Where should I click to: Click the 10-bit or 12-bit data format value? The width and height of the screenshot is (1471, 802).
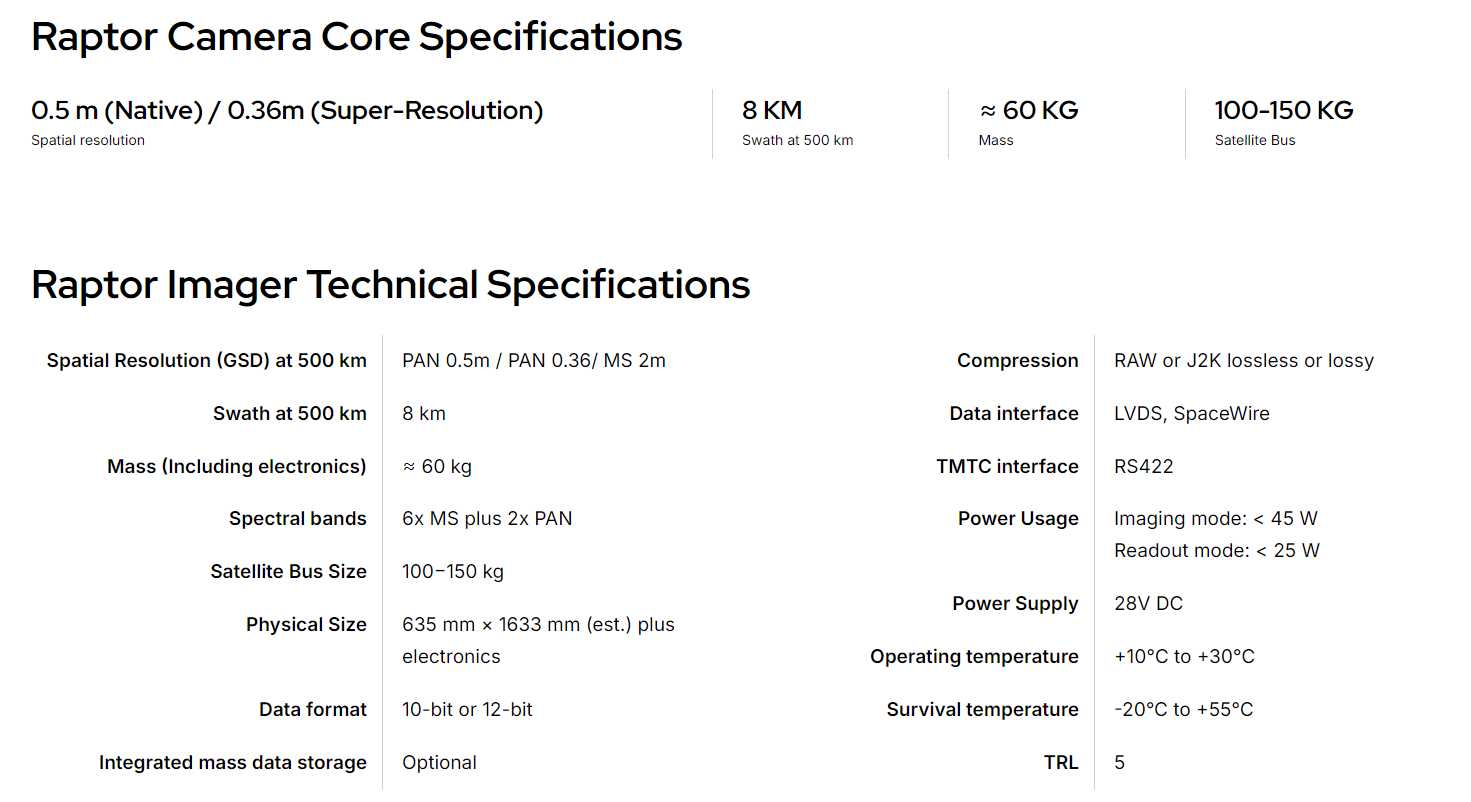tap(468, 710)
